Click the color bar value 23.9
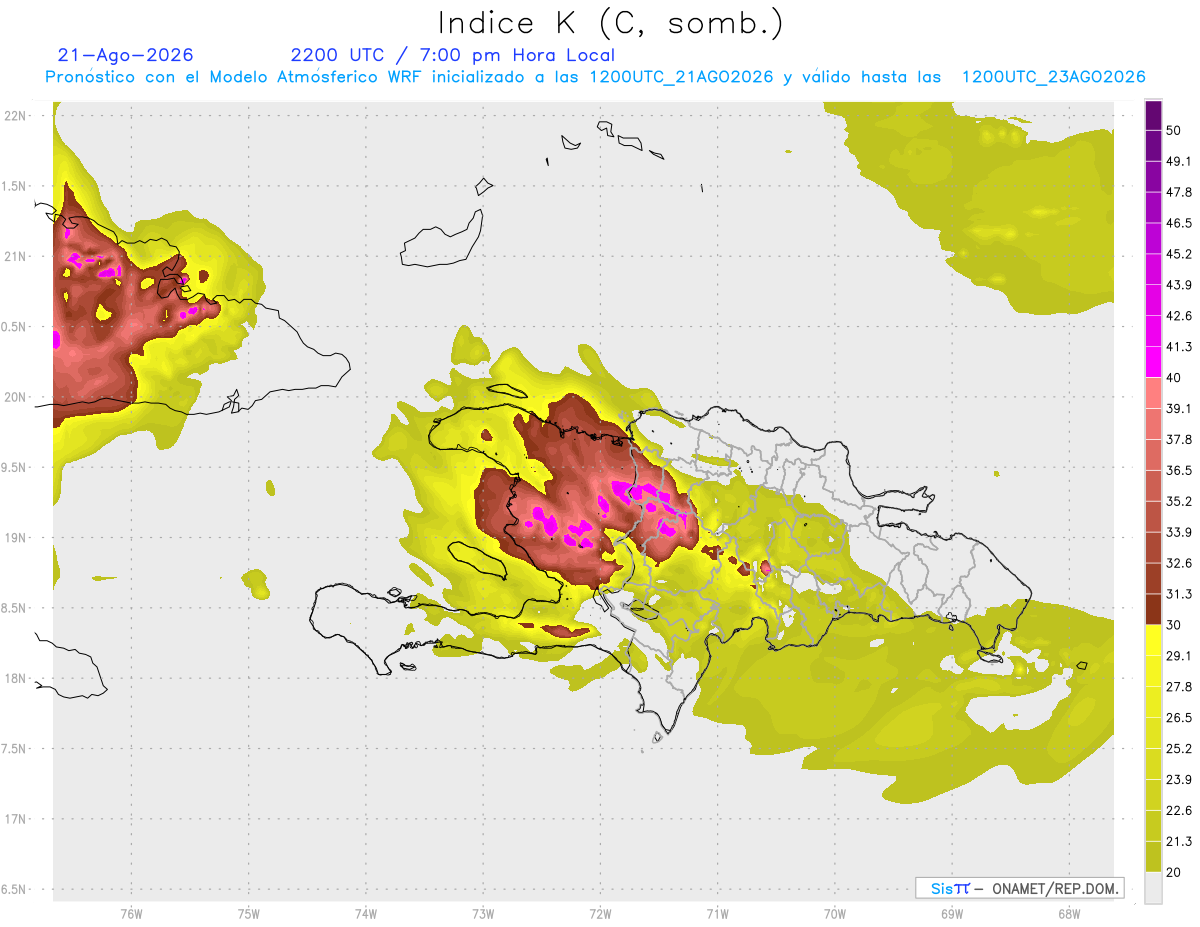The image size is (1200, 927). coord(1179,780)
